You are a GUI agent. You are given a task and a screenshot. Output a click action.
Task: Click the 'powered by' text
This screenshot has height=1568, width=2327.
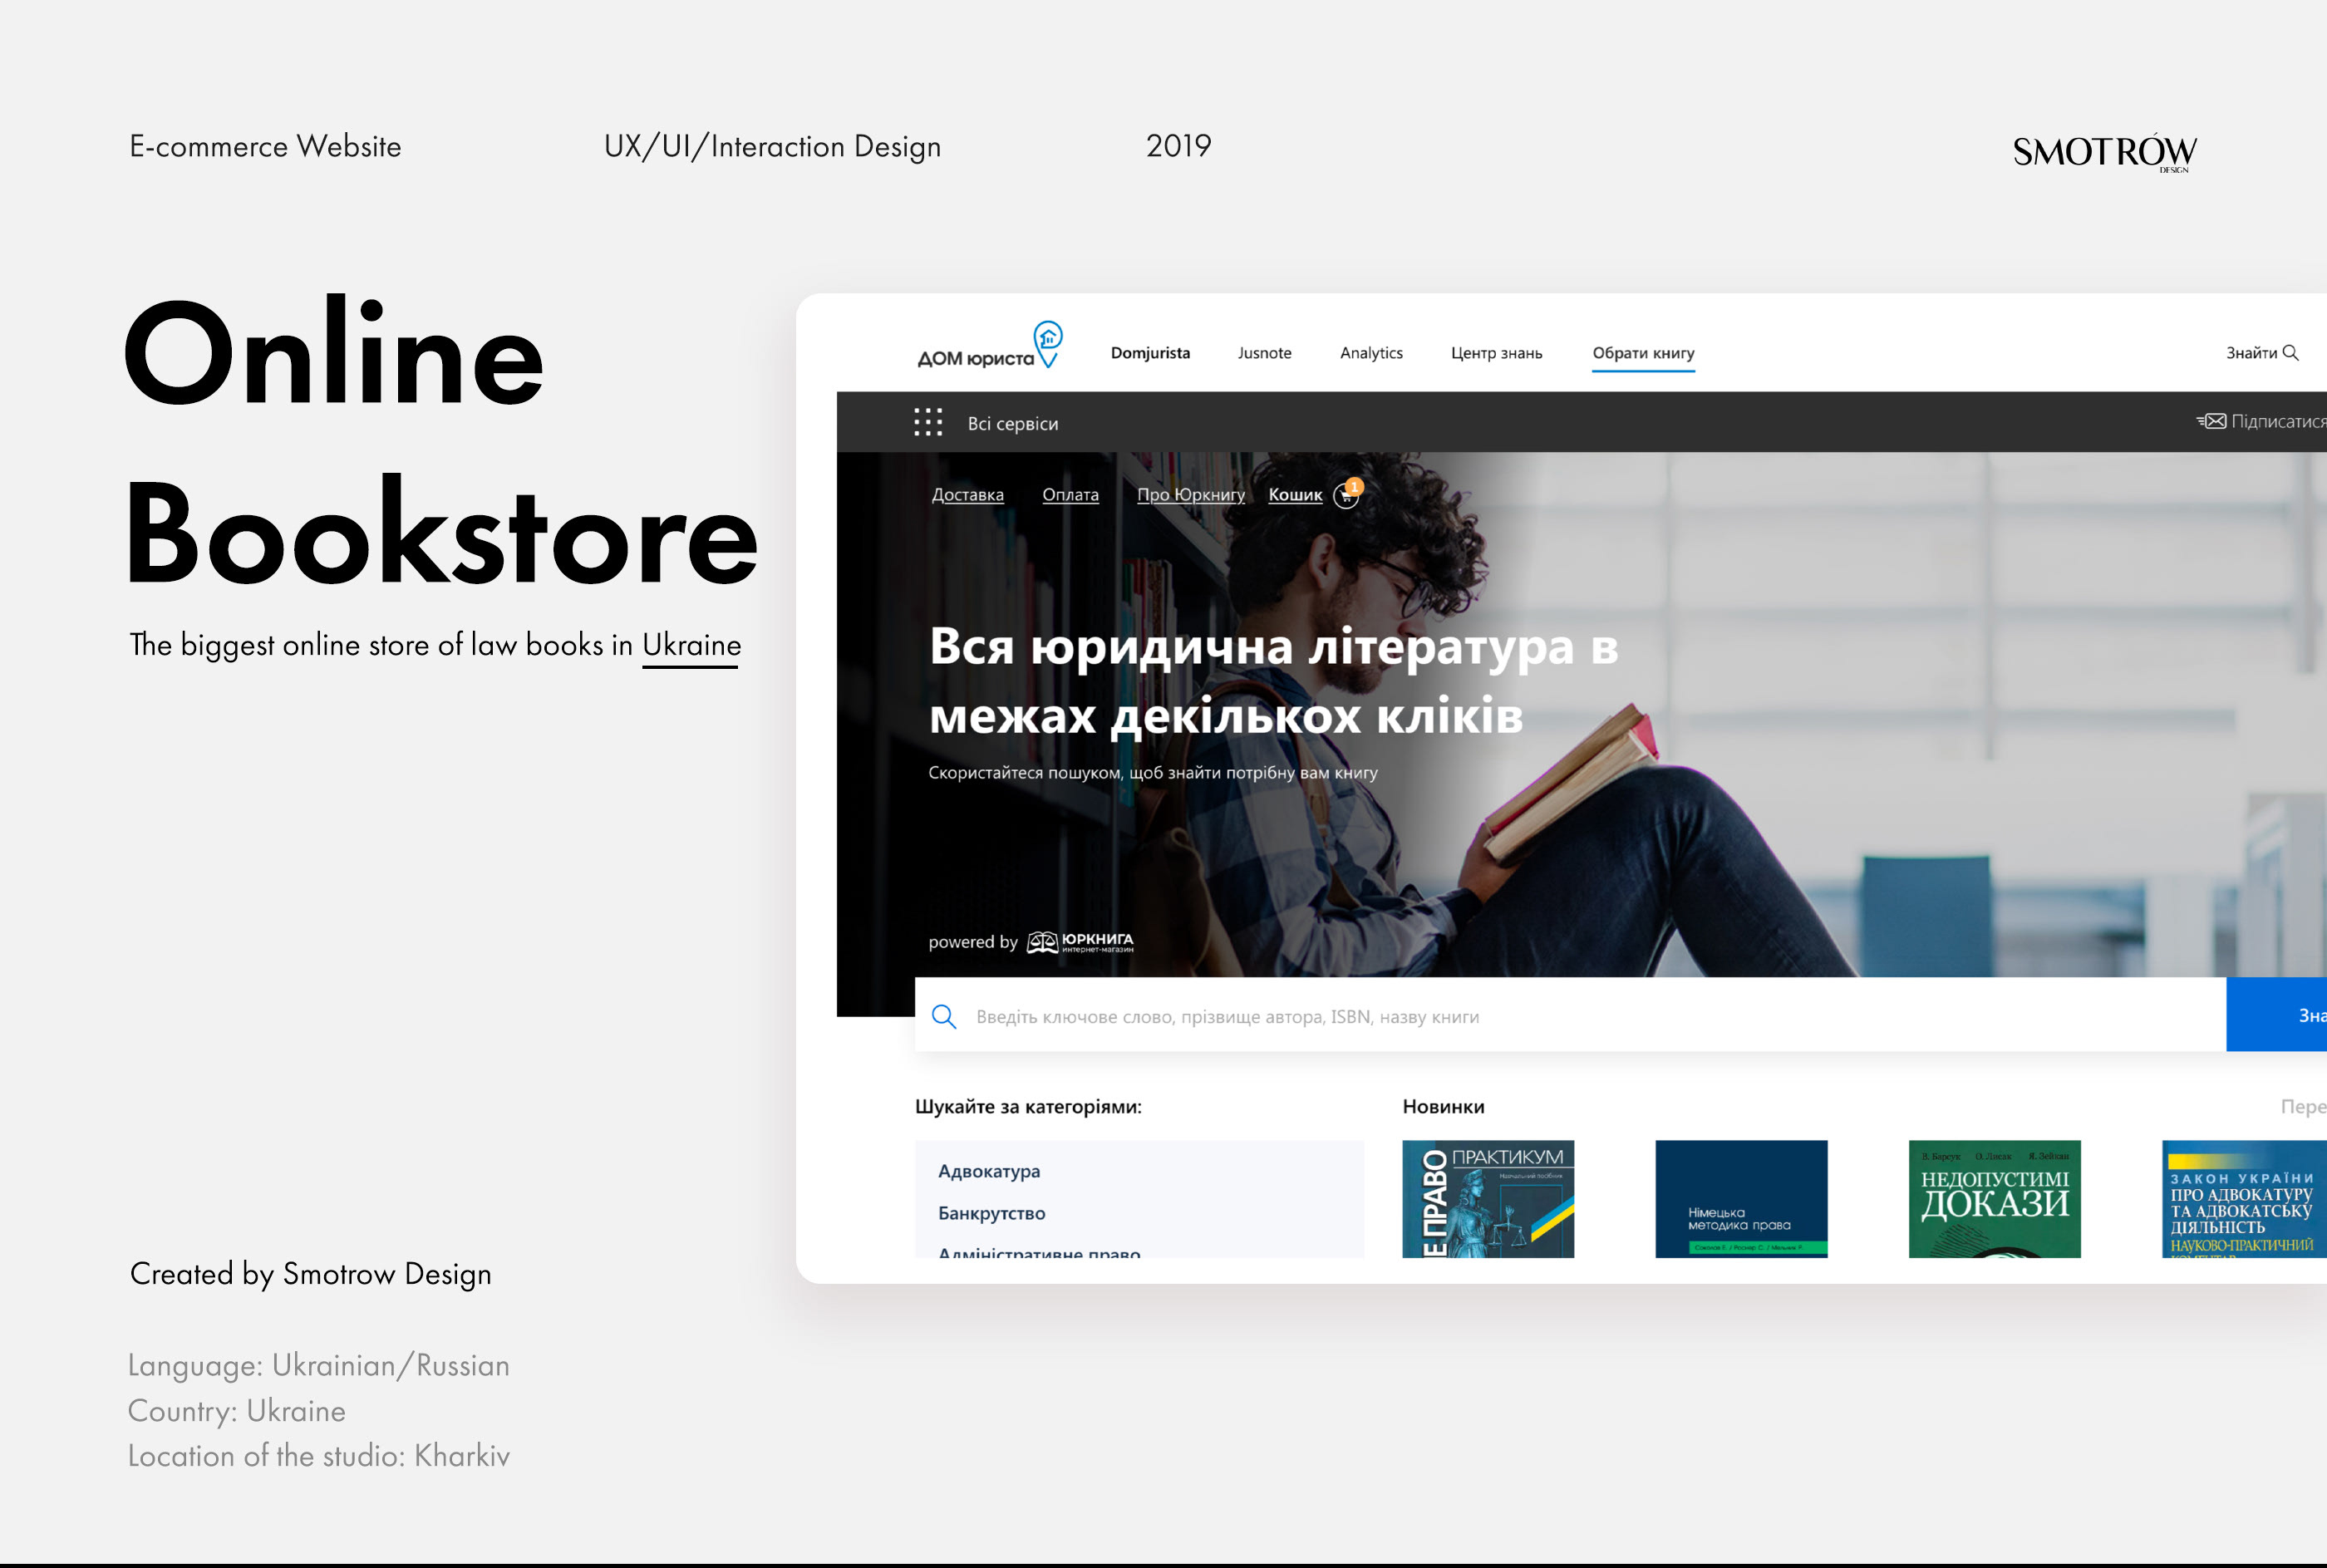click(972, 942)
